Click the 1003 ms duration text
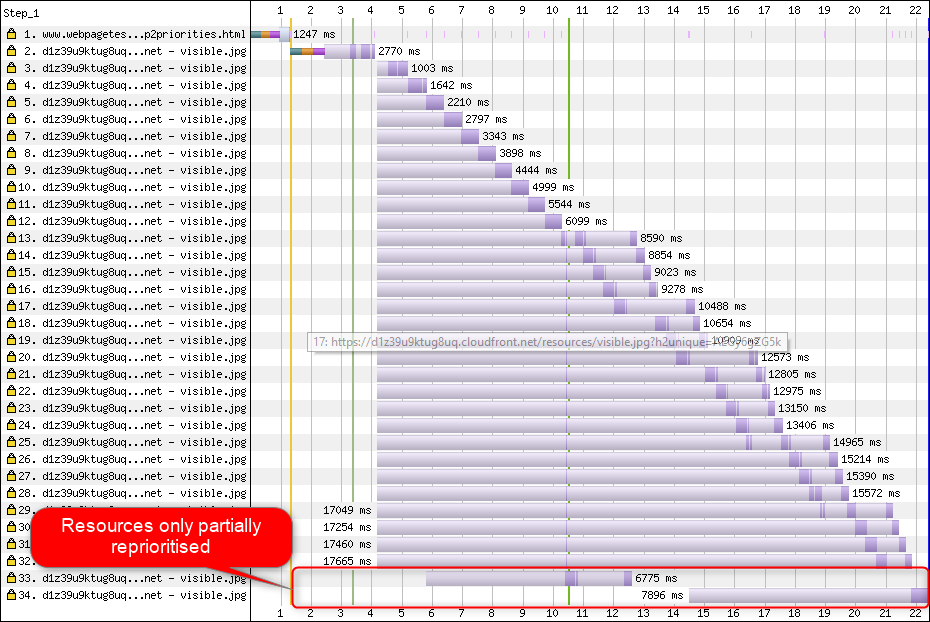 point(432,68)
